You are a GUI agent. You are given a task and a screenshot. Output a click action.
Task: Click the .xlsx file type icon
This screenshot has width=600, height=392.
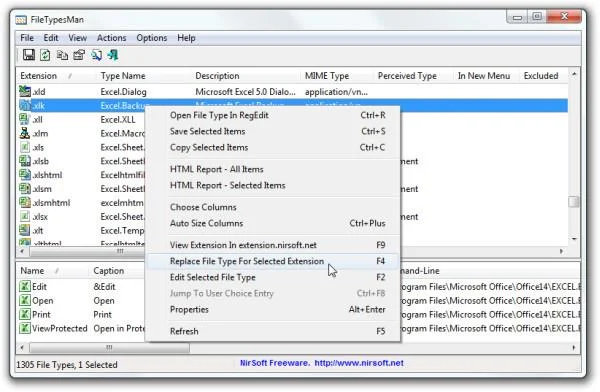[x=24, y=216]
